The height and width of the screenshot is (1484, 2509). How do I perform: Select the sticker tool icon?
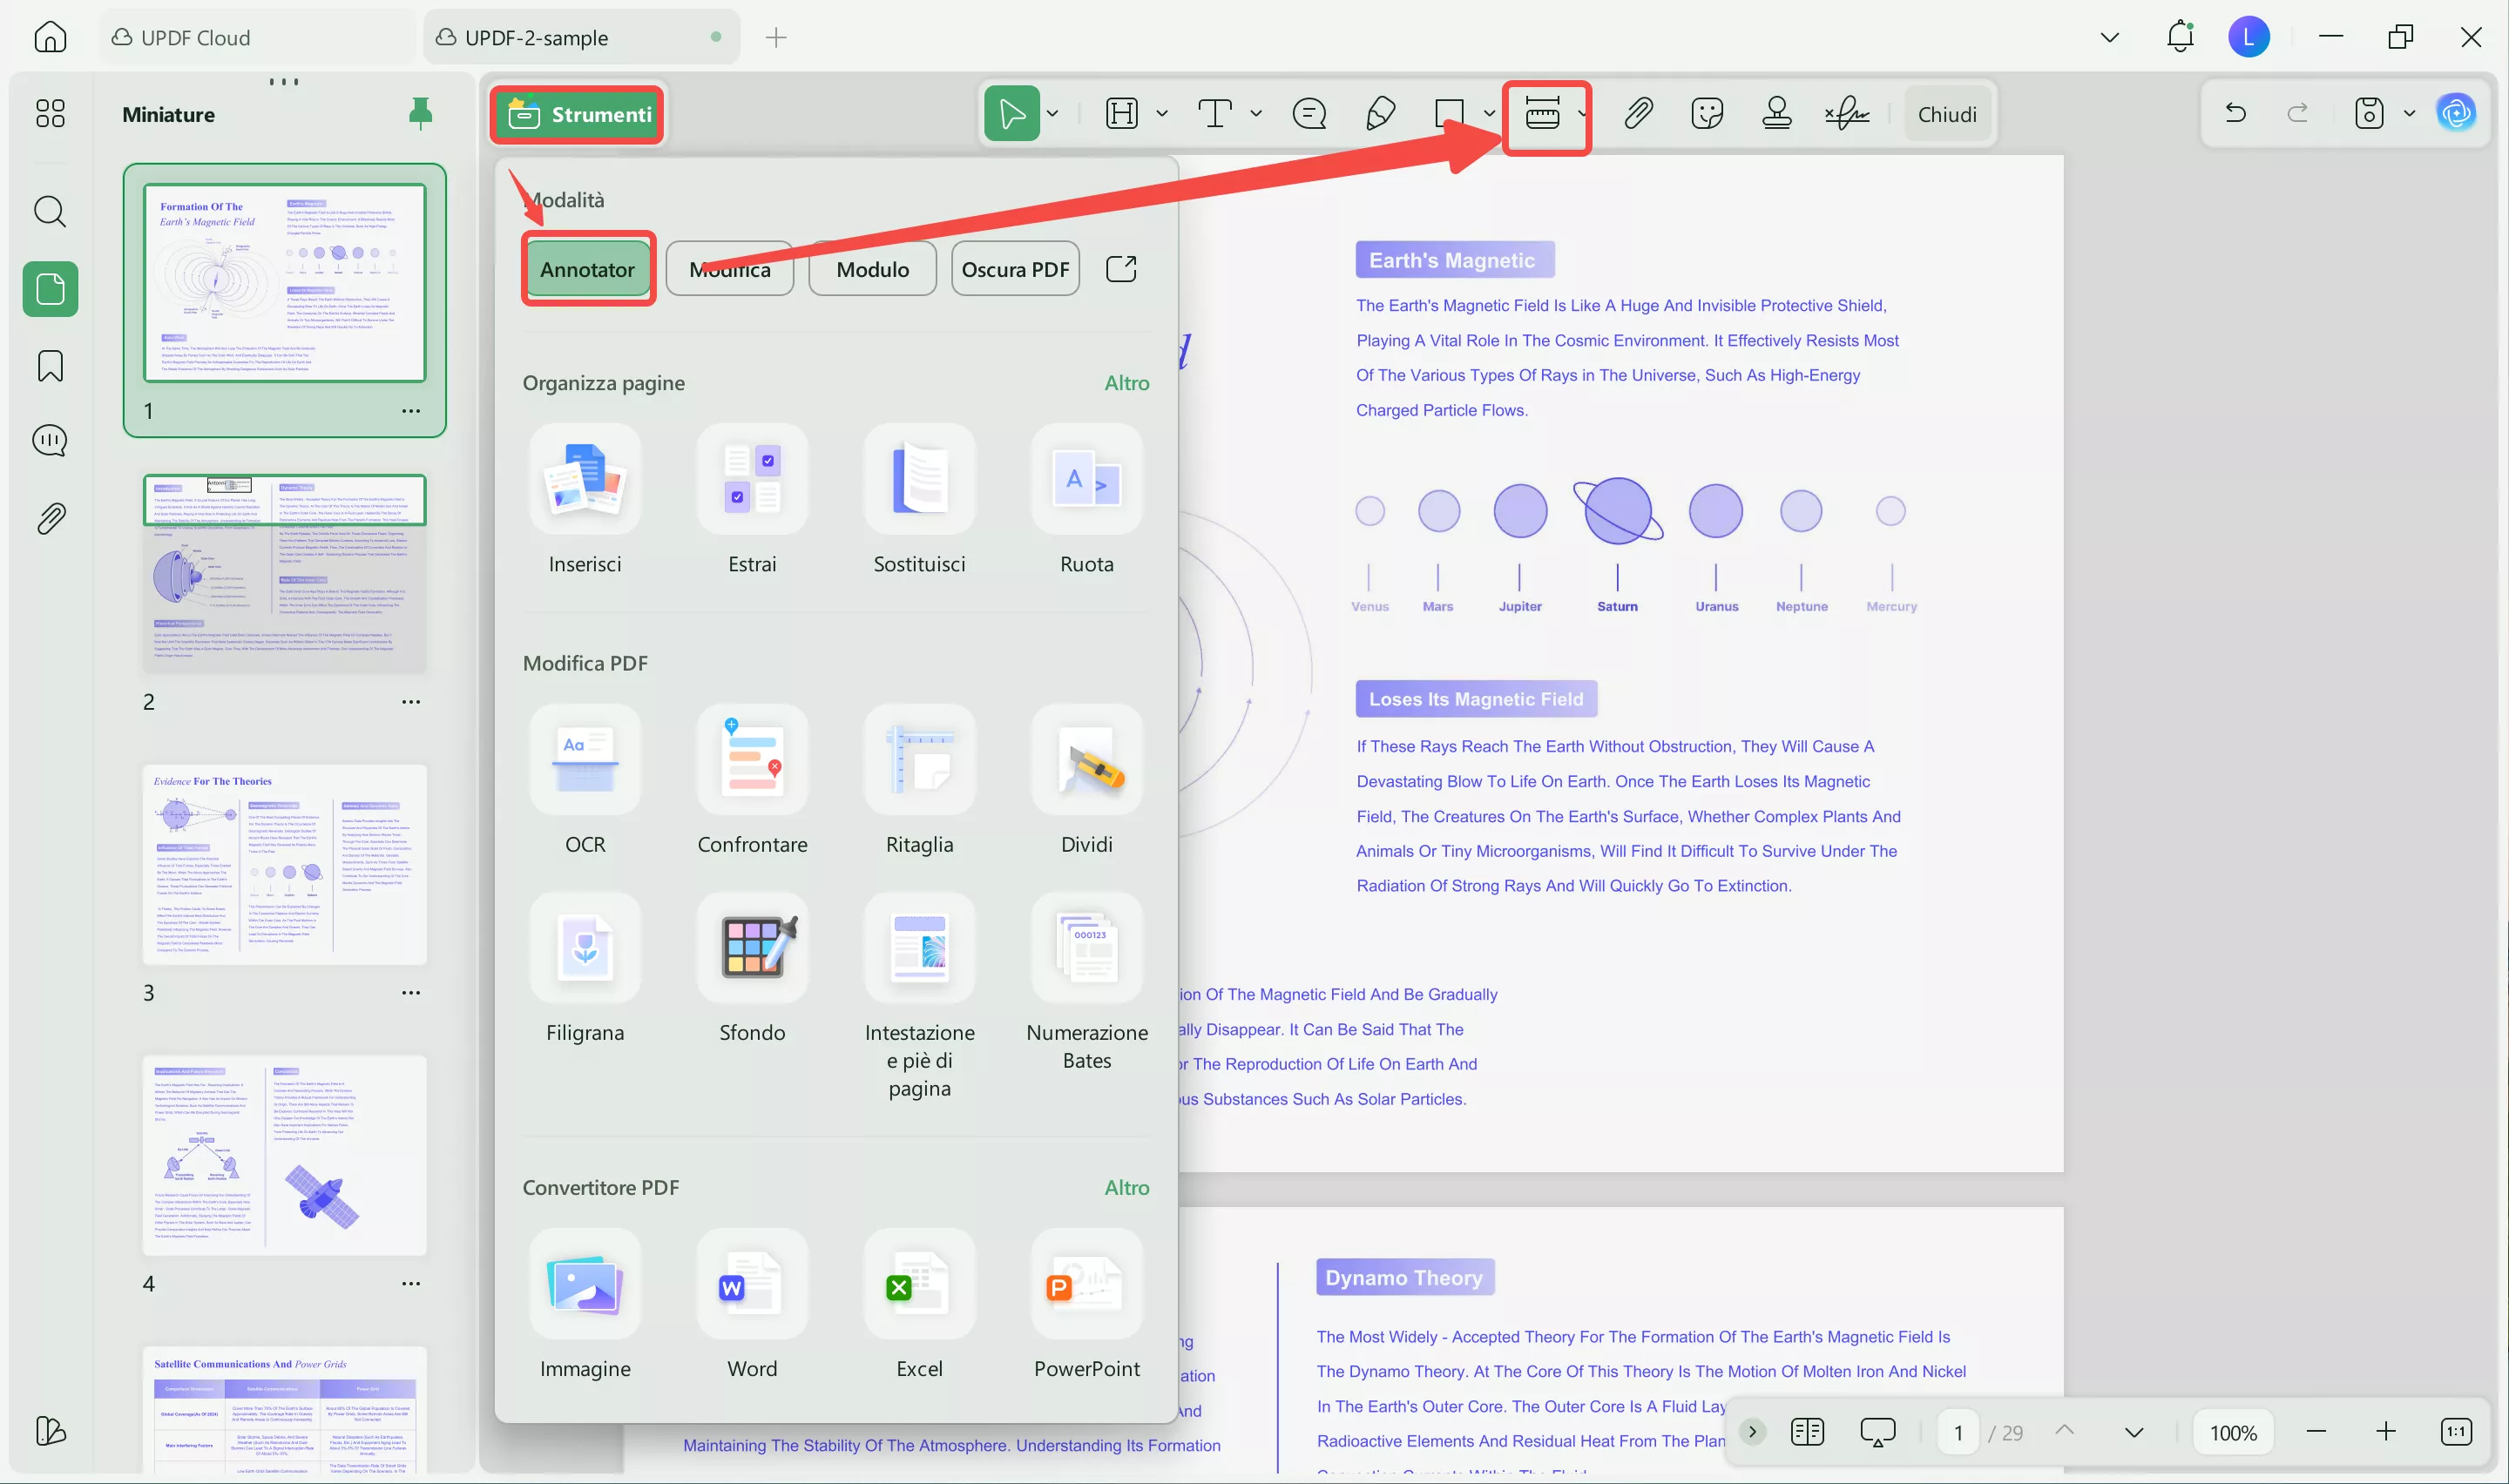coord(1707,113)
